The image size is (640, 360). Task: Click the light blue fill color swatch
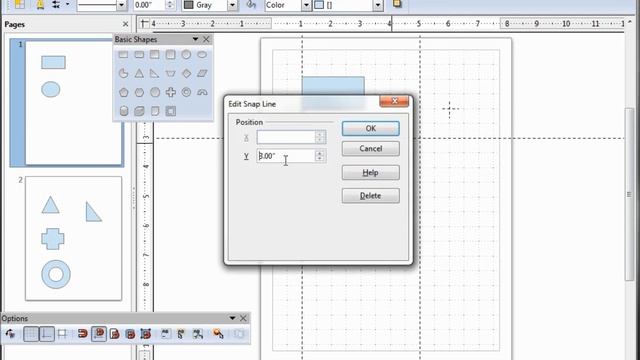pyautogui.click(x=319, y=5)
